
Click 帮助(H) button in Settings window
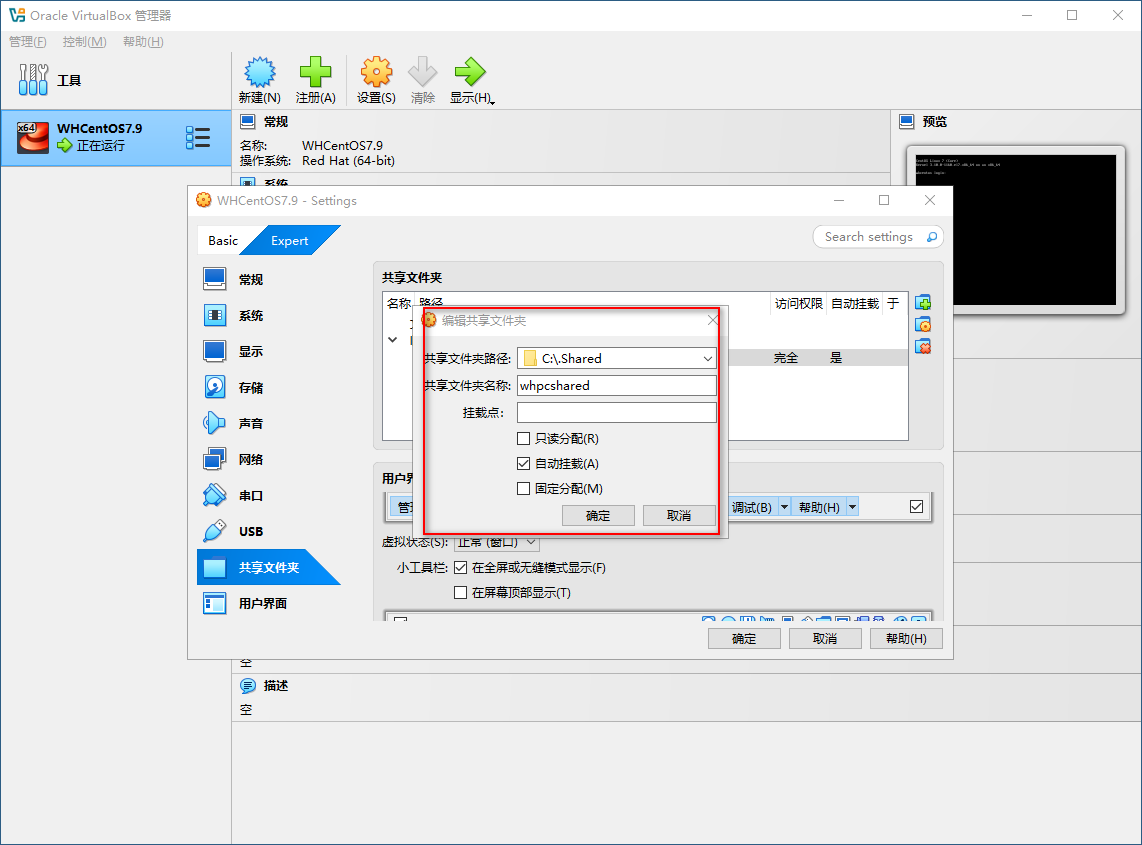tap(907, 639)
